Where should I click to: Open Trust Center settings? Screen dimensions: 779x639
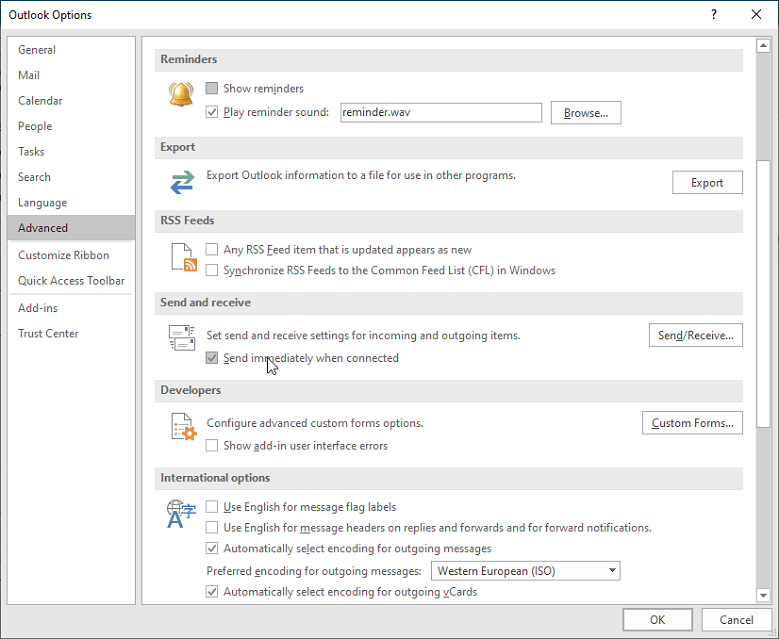pos(71,333)
